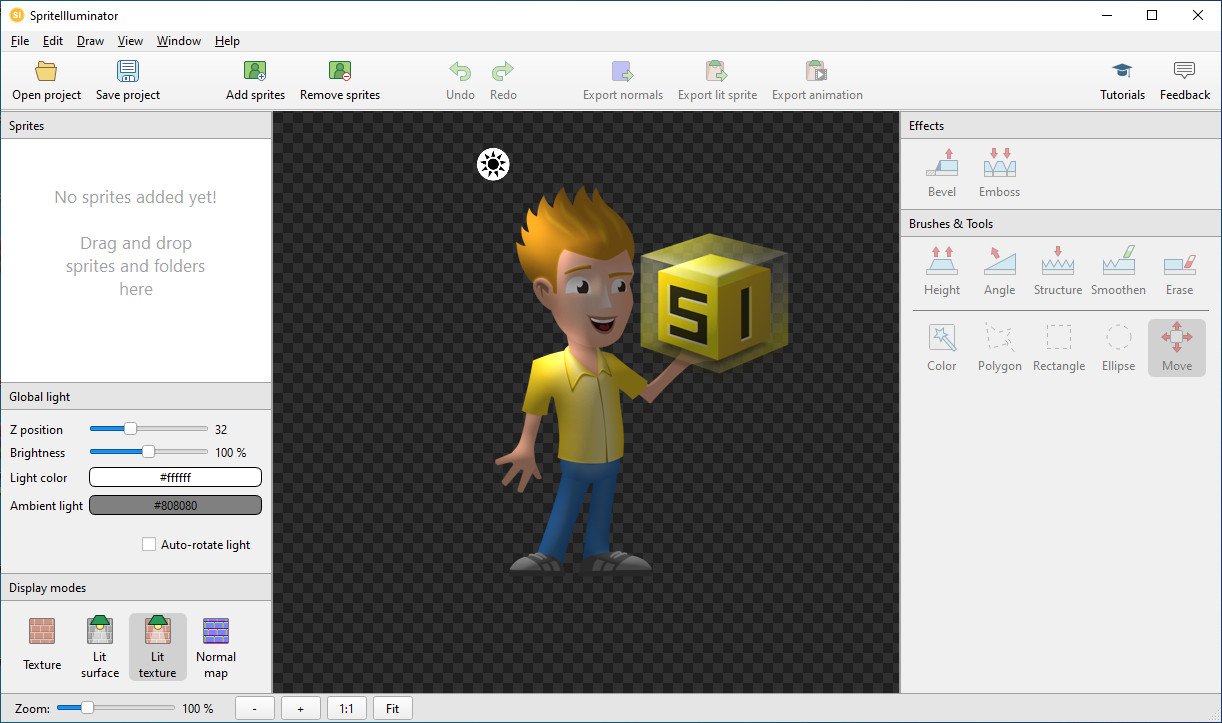Click the sun light source marker
The height and width of the screenshot is (723, 1222).
pos(493,164)
